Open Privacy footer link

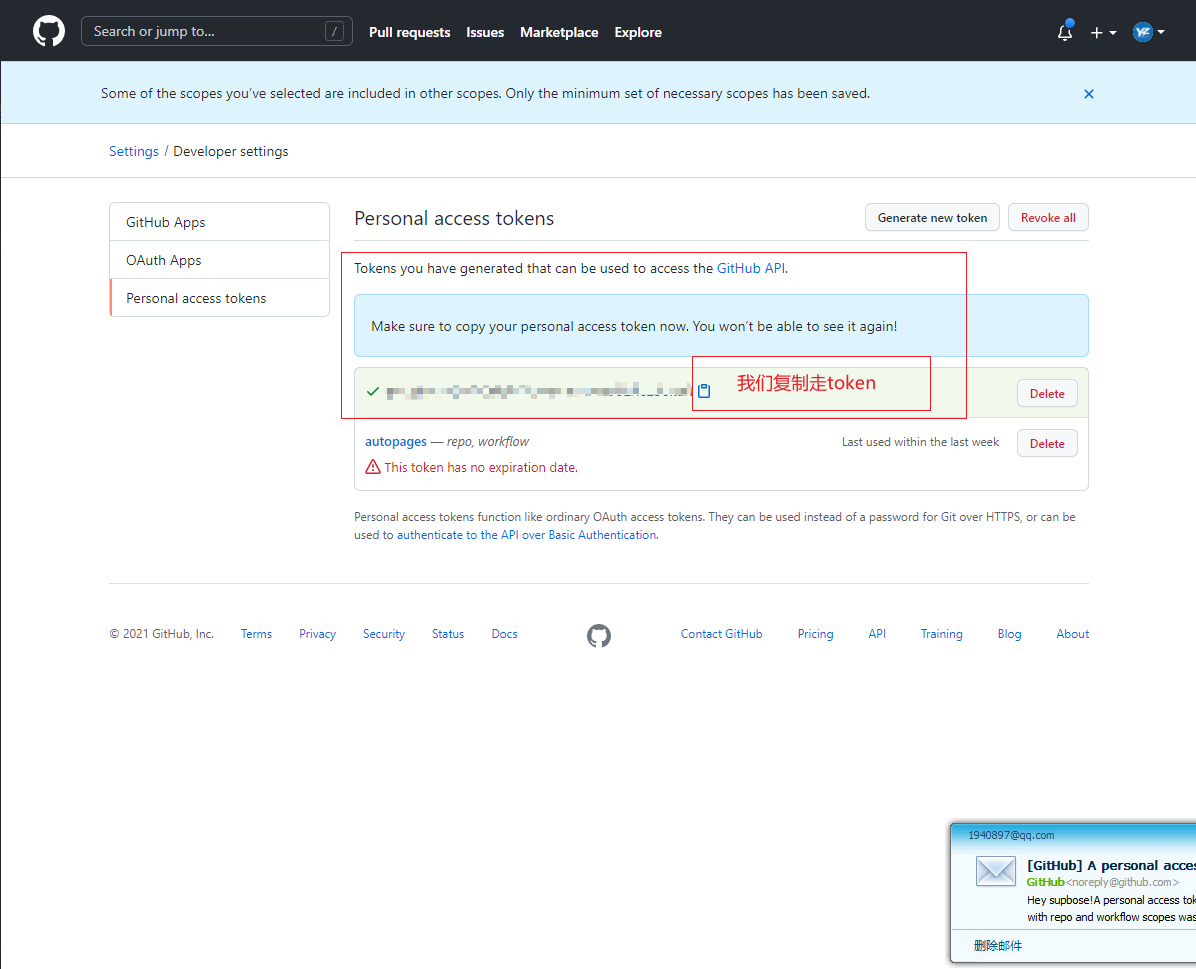click(x=317, y=634)
